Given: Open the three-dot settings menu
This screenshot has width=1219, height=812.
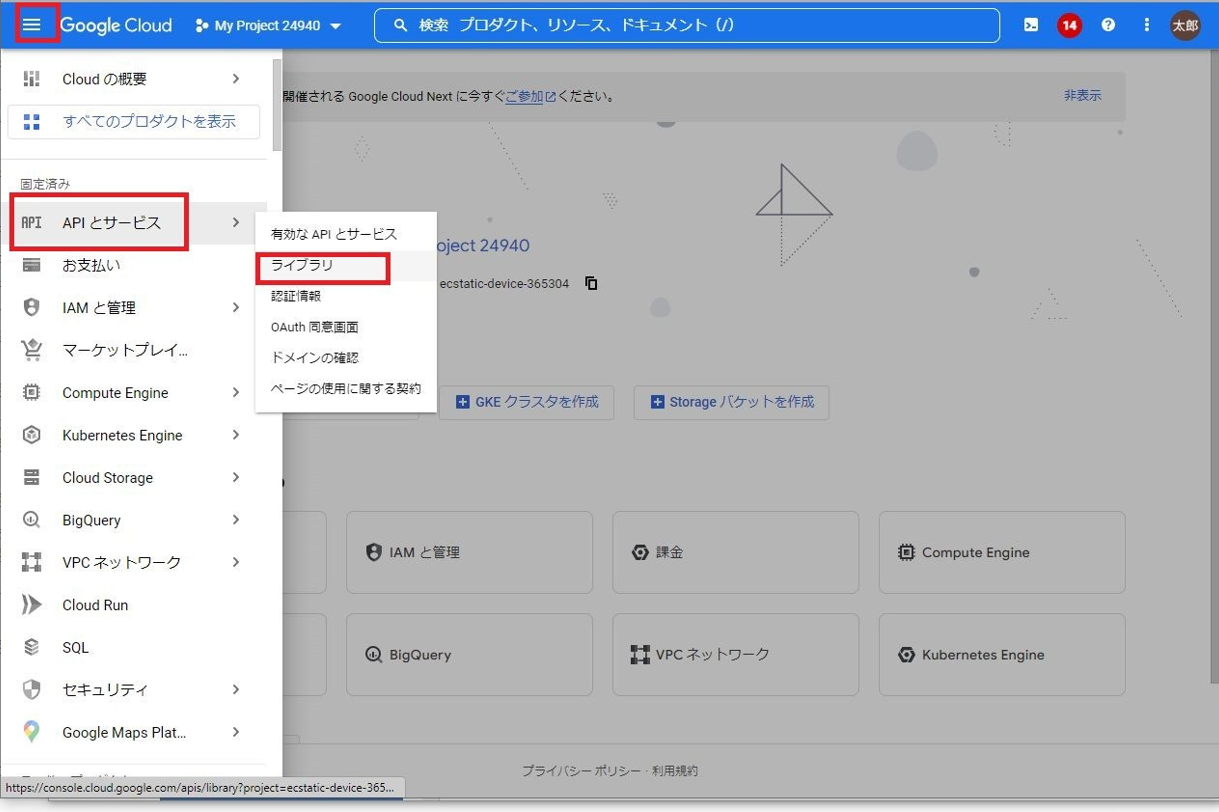Looking at the screenshot, I should point(1146,26).
